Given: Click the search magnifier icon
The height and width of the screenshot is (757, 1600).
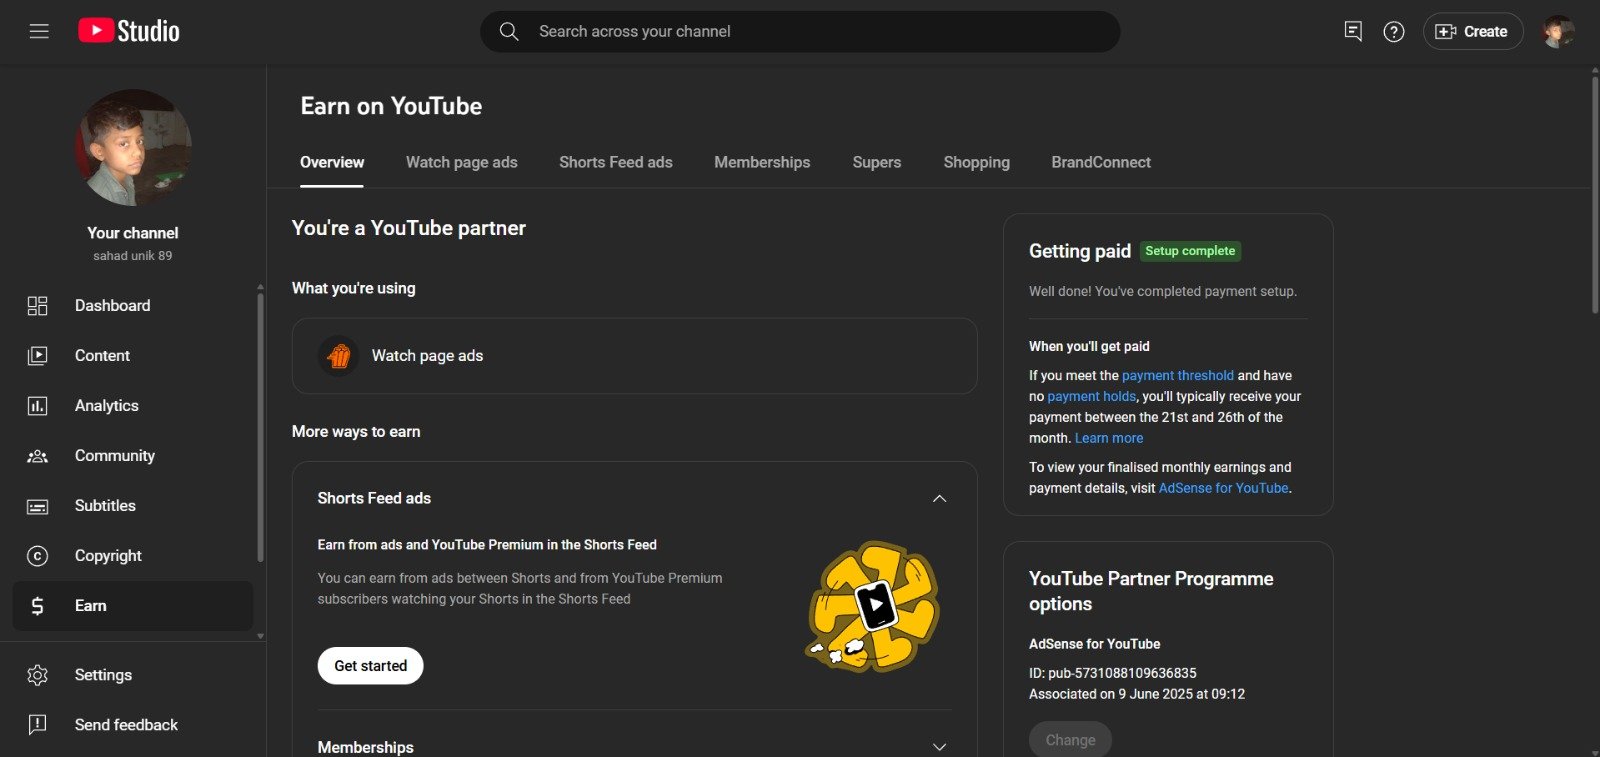Looking at the screenshot, I should (509, 31).
